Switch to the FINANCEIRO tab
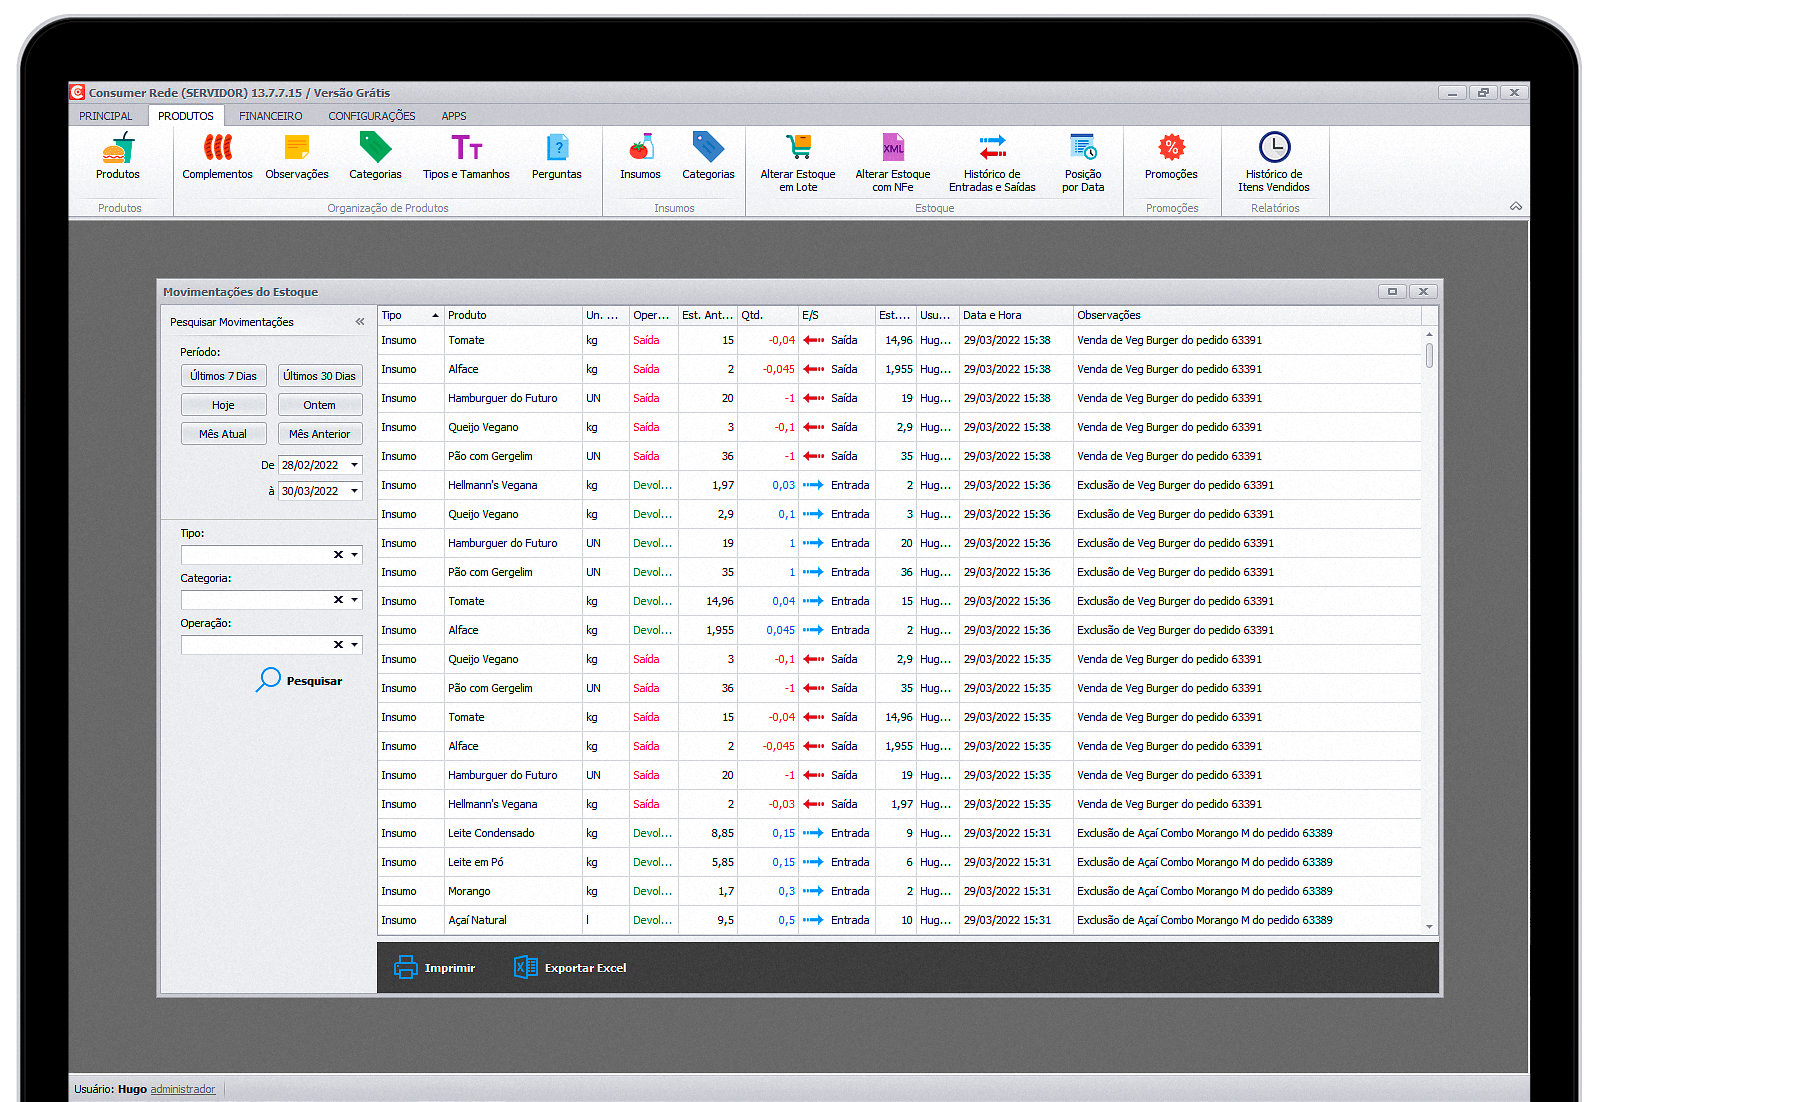The width and height of the screenshot is (1799, 1102). 270,116
